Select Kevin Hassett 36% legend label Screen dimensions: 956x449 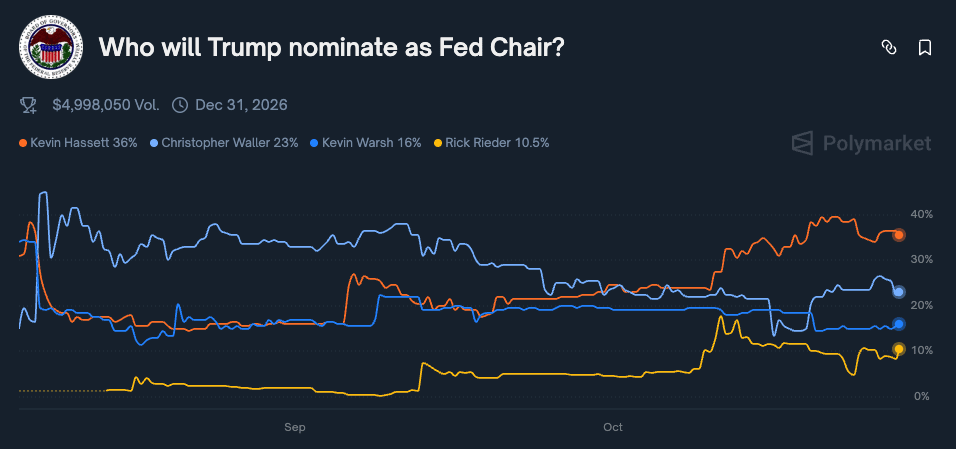84,143
